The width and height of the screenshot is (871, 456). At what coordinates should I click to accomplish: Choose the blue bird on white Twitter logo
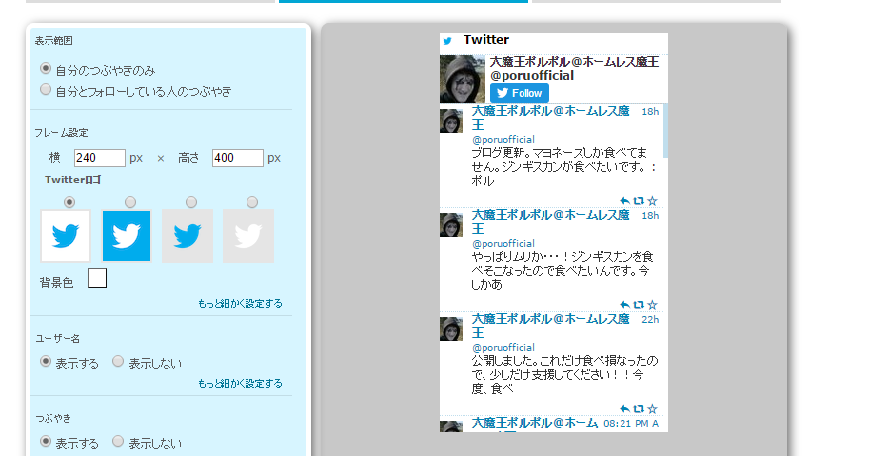(66, 236)
